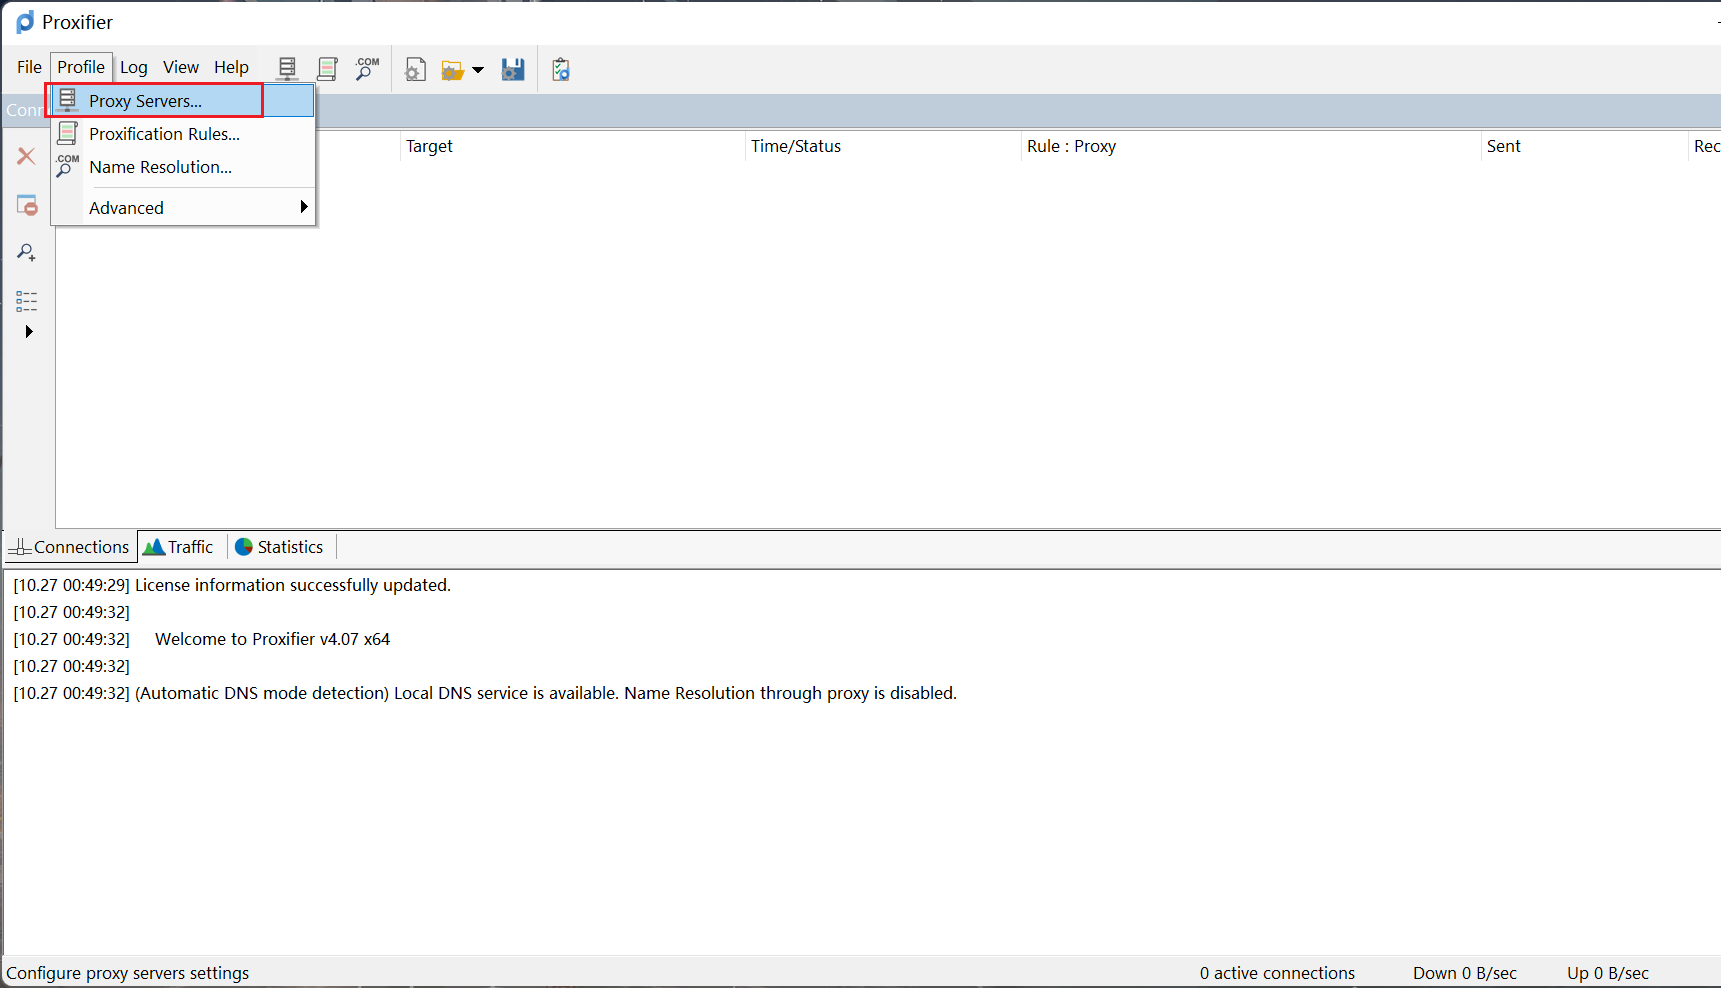
Task: Click Configure proxy servers settings status text
Action: tap(128, 973)
